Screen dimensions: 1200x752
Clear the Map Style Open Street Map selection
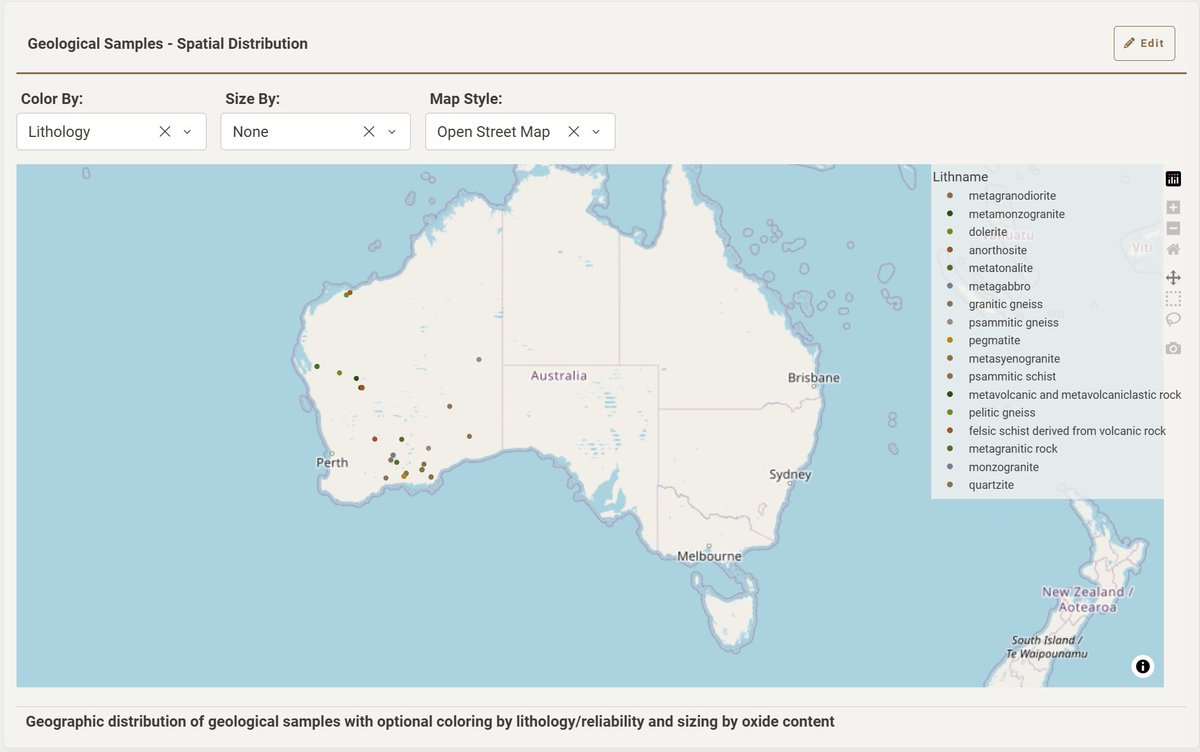pyautogui.click(x=574, y=132)
